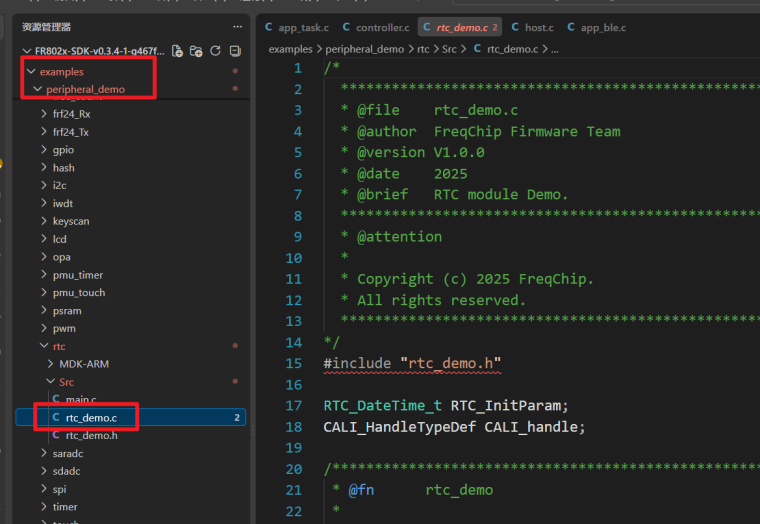
Task: Click the breadcrumb ellipsis symbol entry
Action: point(554,49)
